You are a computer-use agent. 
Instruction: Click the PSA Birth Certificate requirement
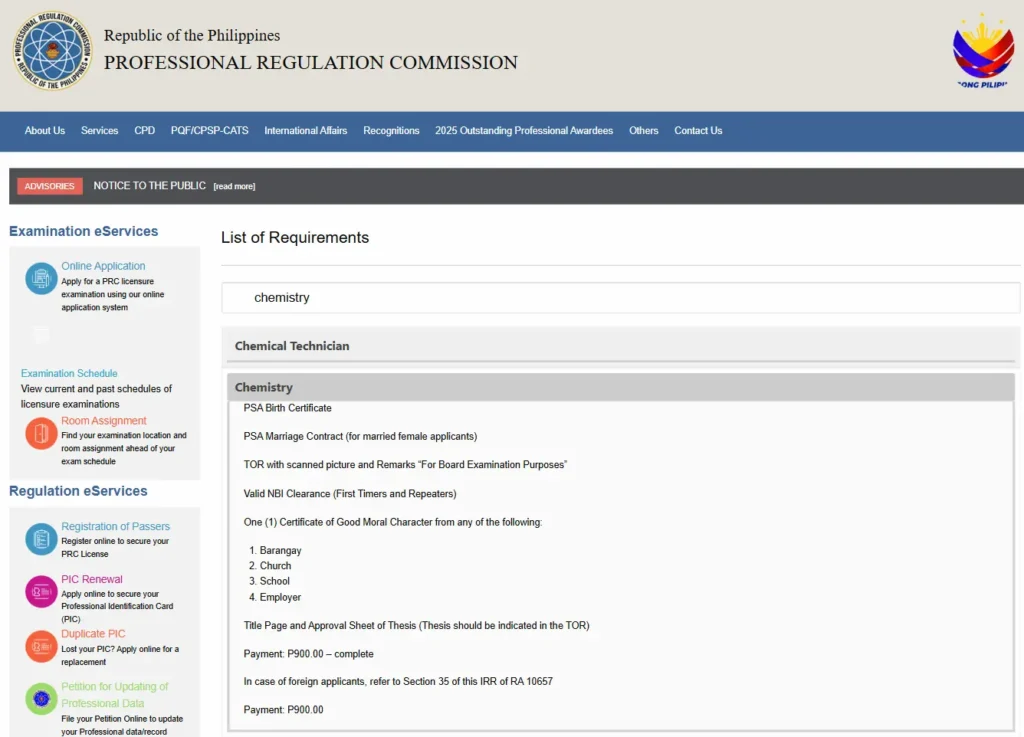click(x=287, y=408)
